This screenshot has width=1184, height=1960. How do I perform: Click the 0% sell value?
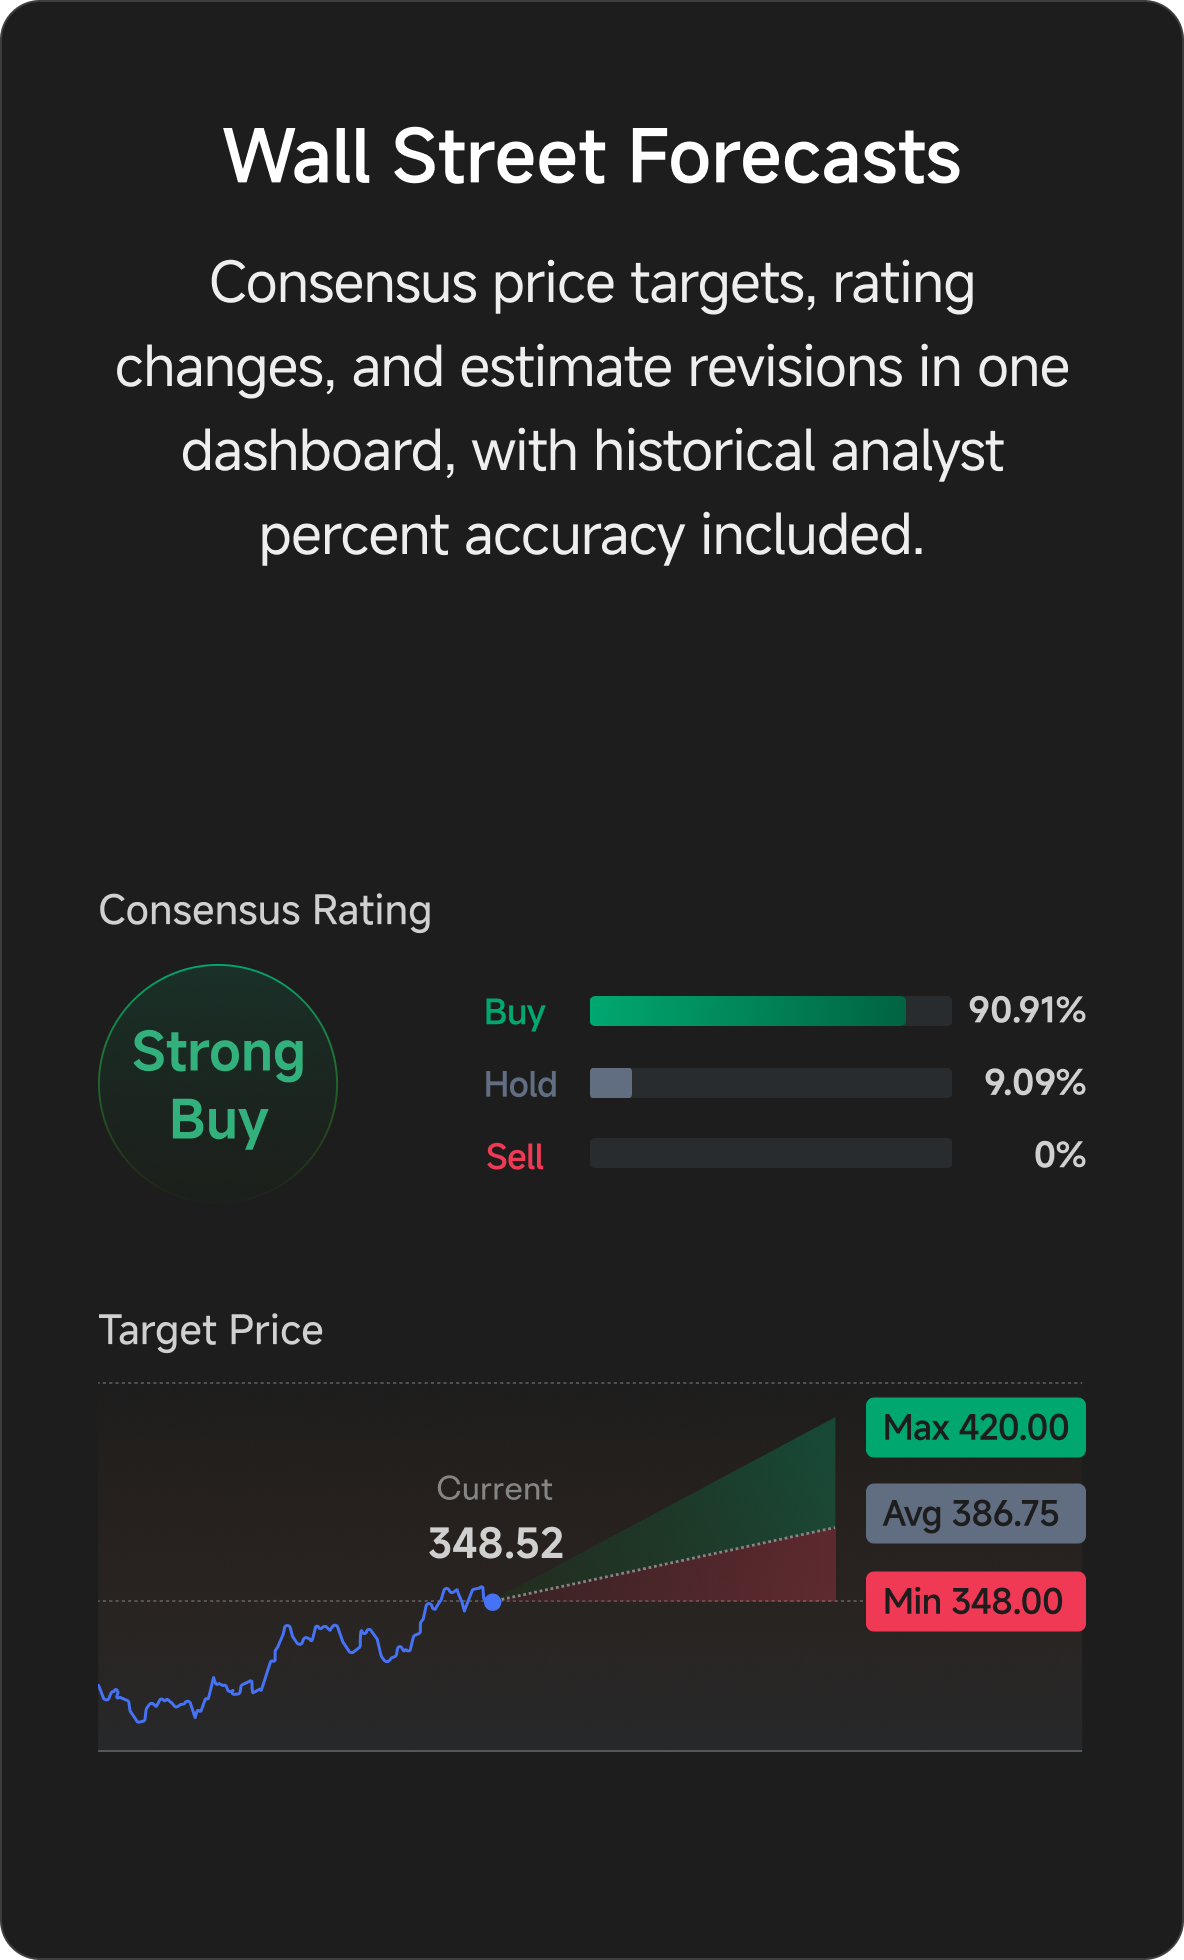point(1060,1155)
